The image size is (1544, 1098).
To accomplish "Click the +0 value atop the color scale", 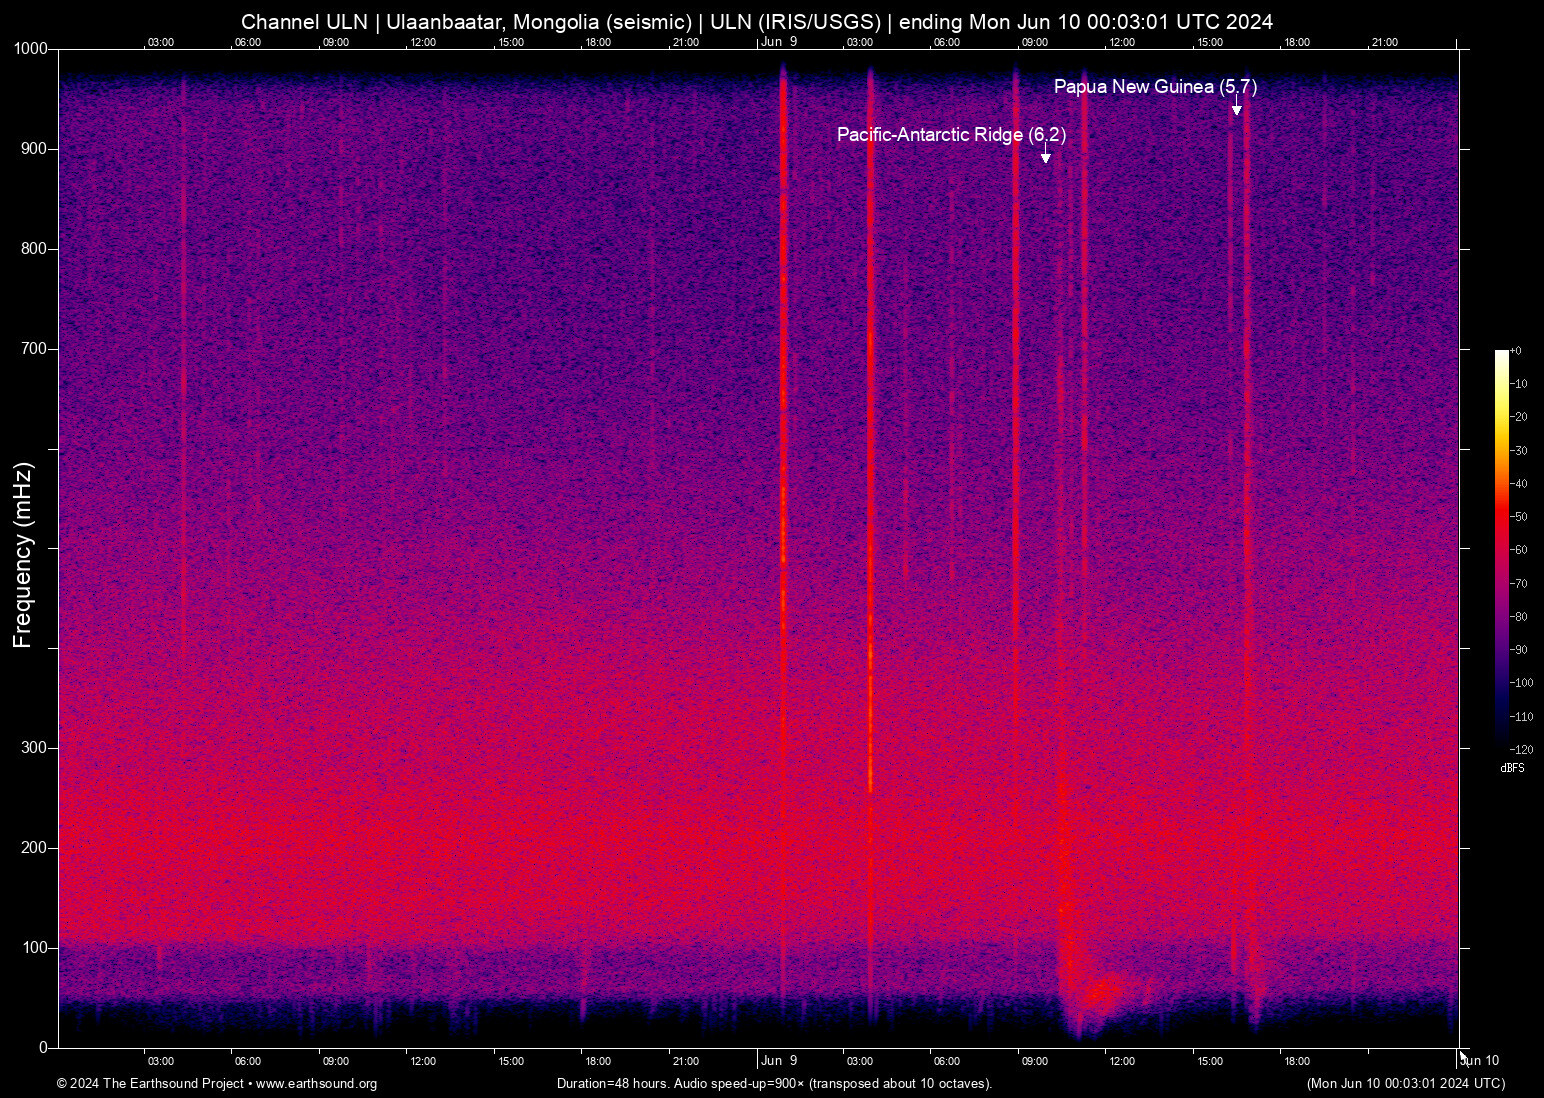I will 1516,351.
